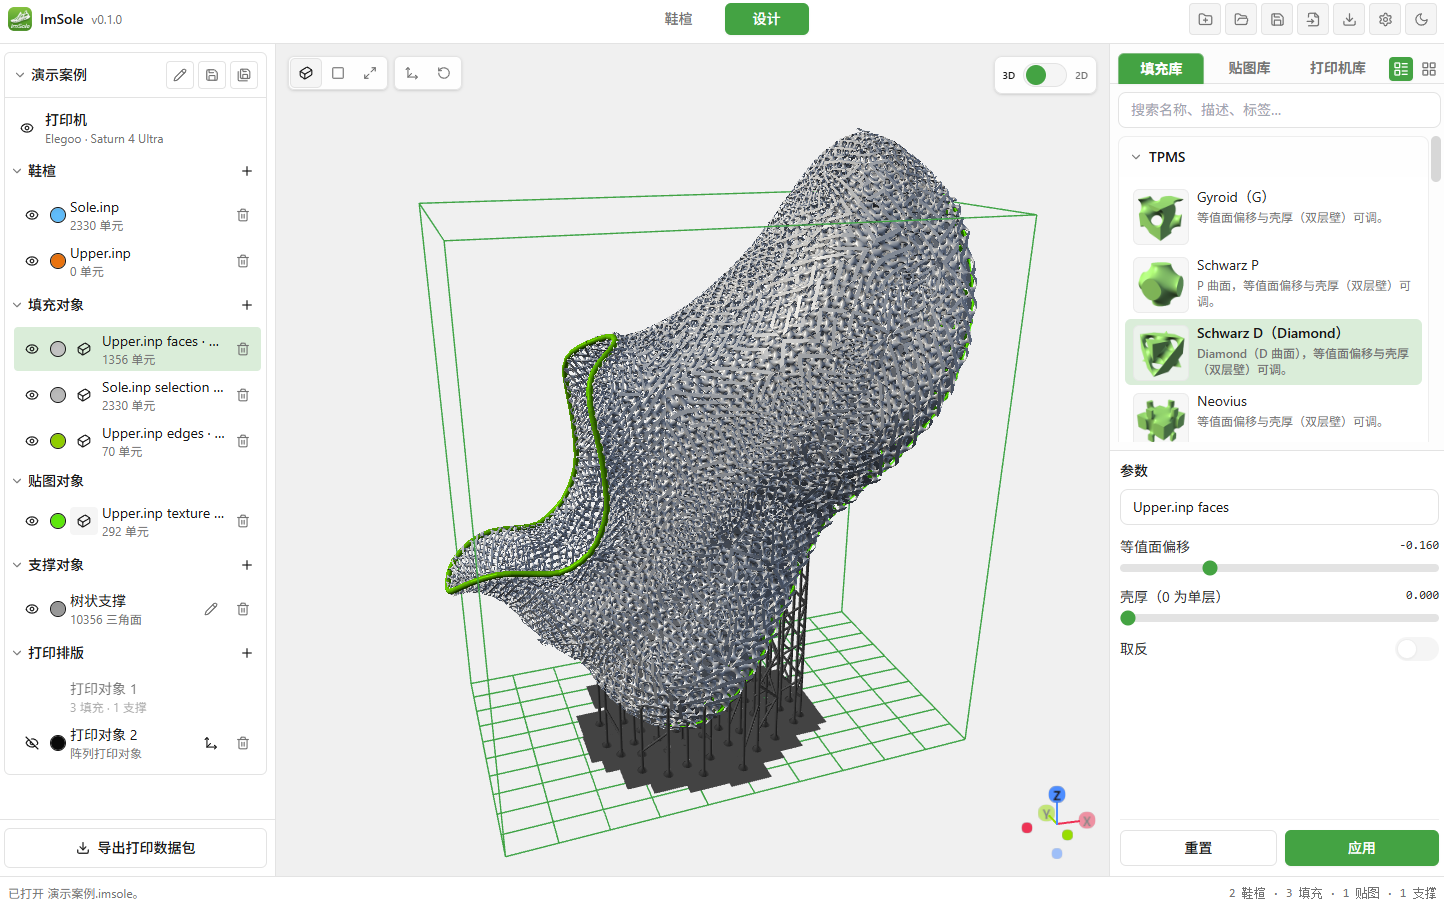The width and height of the screenshot is (1444, 904).
Task: Add new 支撑对象 with plus icon
Action: pos(247,565)
